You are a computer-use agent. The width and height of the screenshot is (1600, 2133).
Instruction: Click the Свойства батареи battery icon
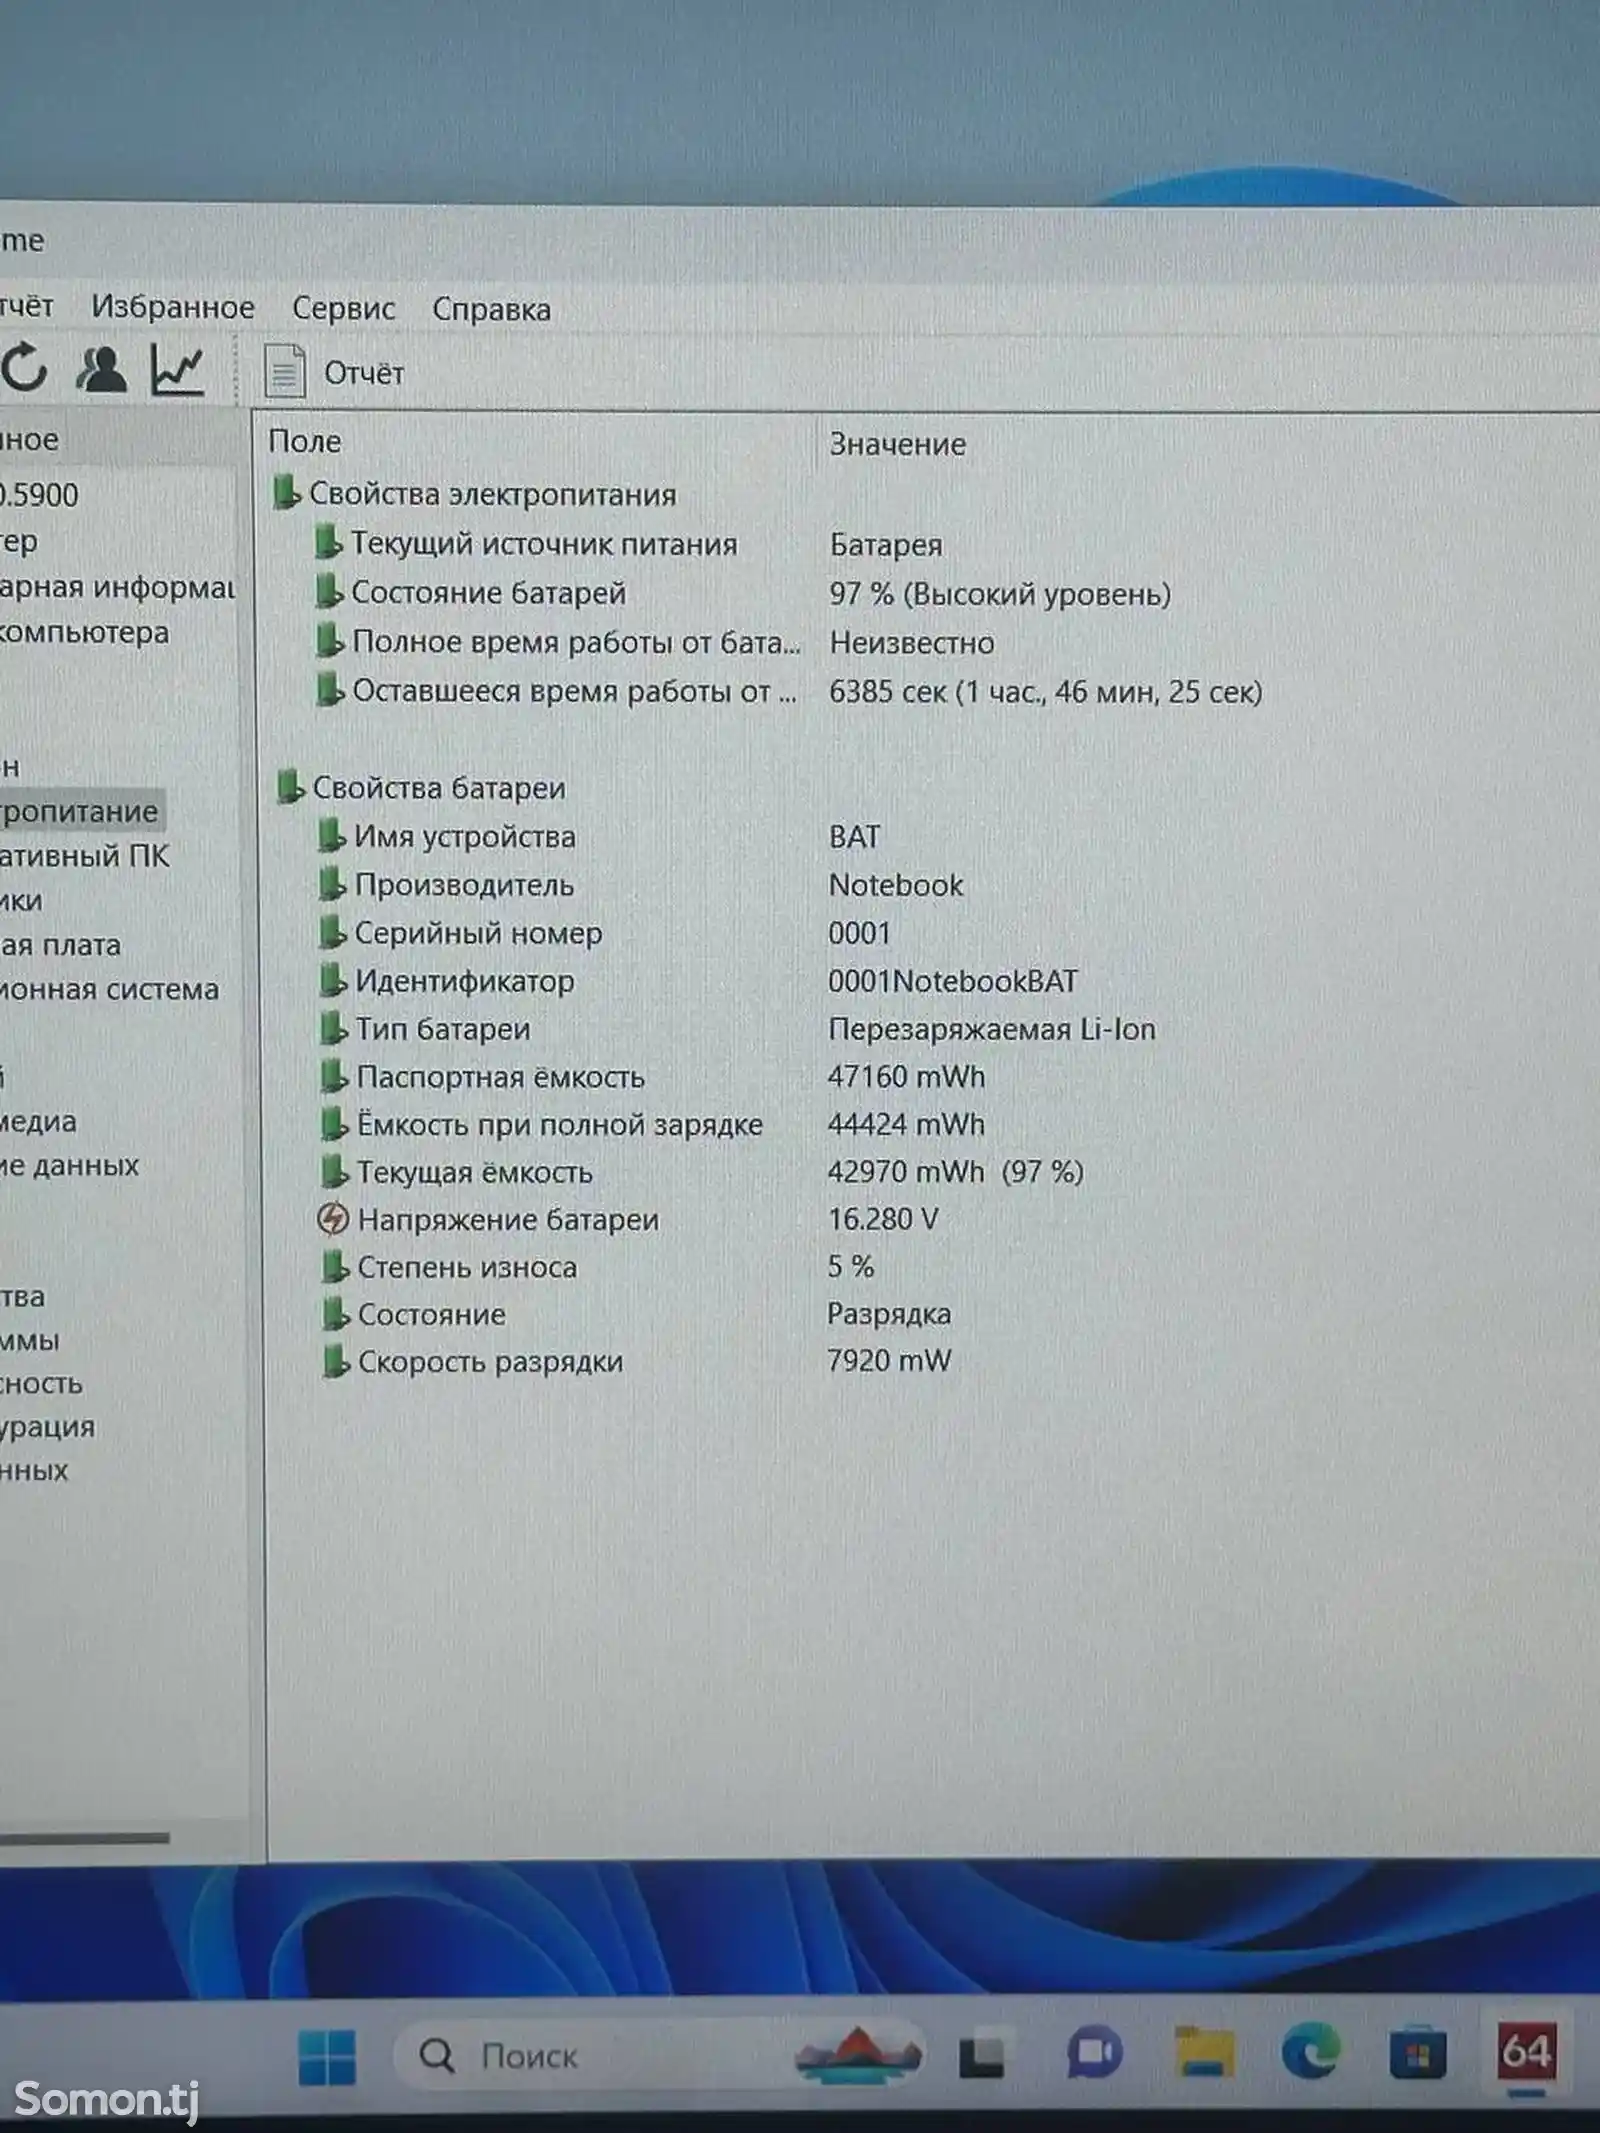coord(290,786)
